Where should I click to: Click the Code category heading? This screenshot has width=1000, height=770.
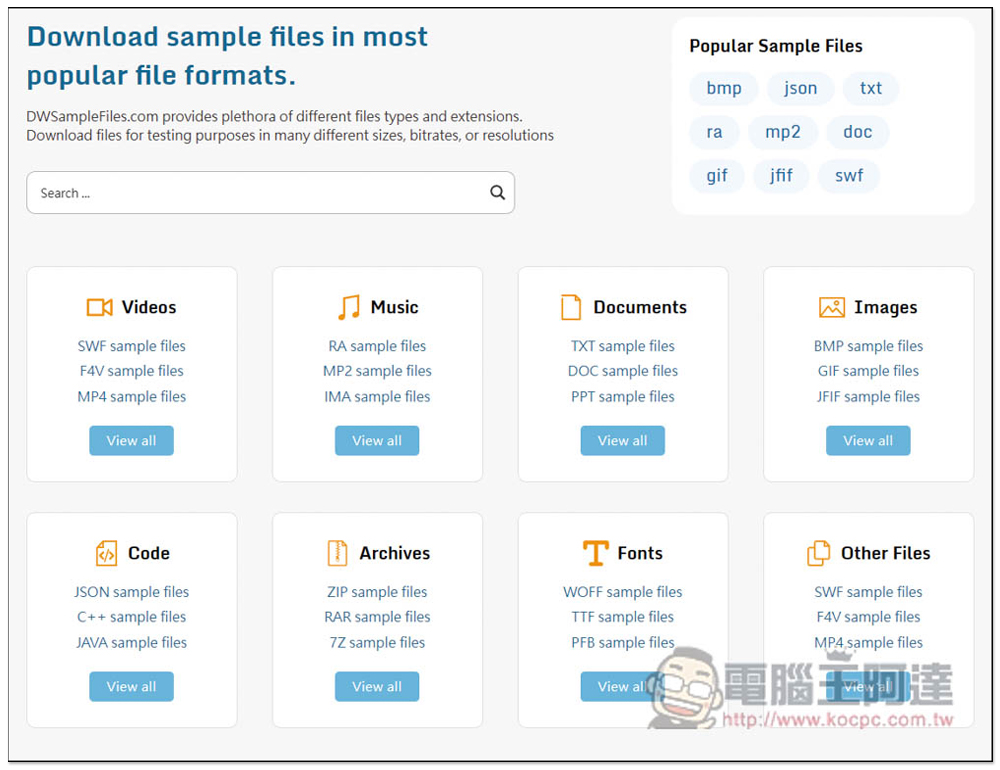[x=149, y=553]
